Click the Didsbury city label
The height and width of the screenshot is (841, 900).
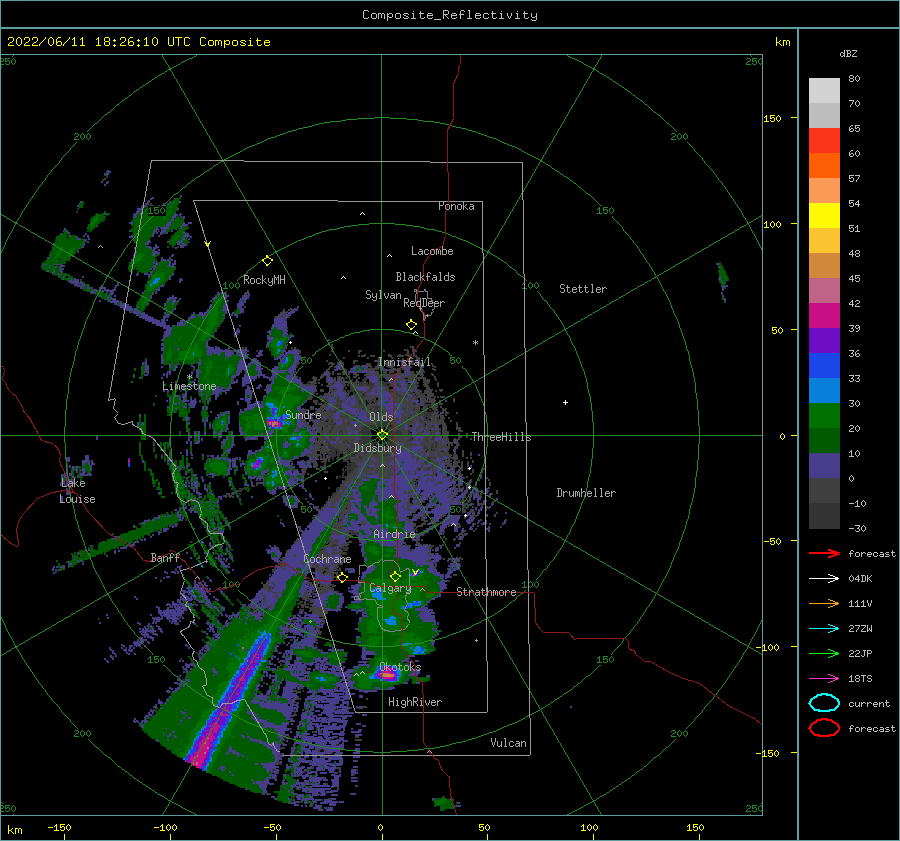377,448
